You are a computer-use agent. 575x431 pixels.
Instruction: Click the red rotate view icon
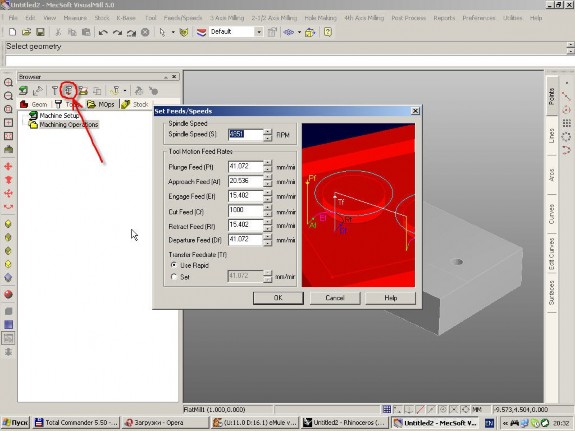pyautogui.click(x=8, y=207)
